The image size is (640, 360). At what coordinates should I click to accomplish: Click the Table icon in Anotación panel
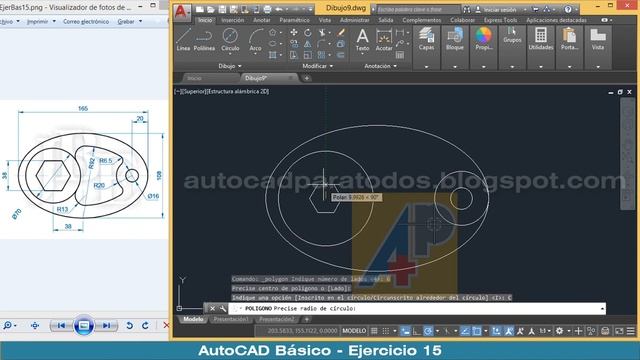(400, 55)
